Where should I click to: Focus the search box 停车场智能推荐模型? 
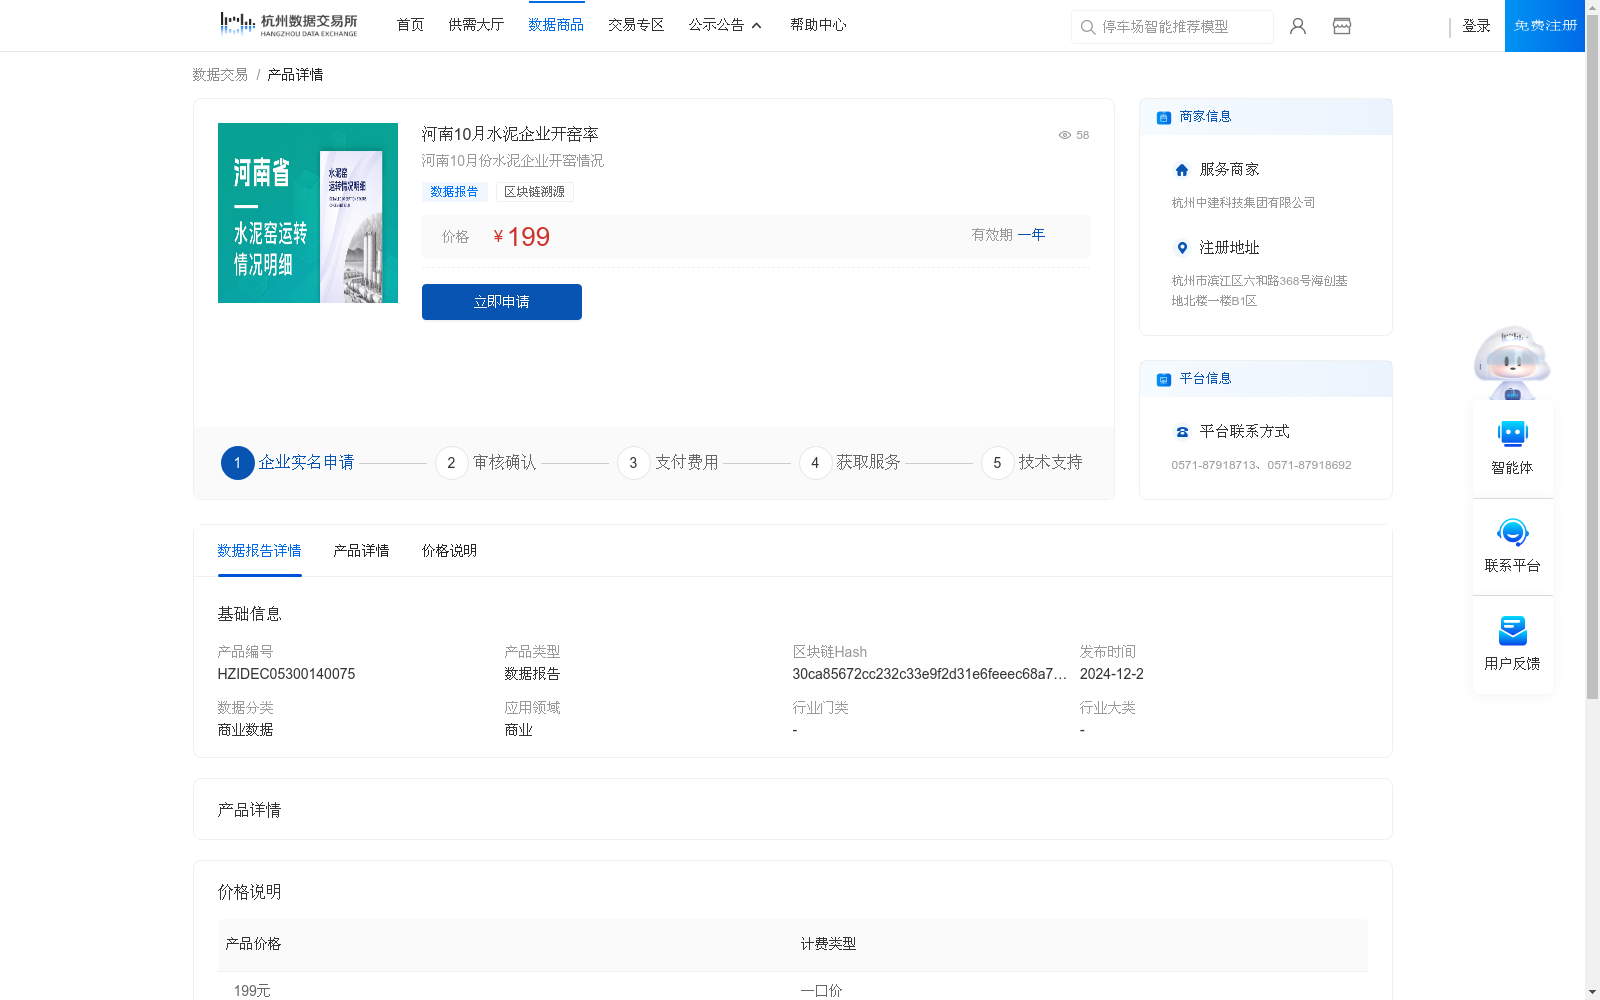click(x=1172, y=27)
